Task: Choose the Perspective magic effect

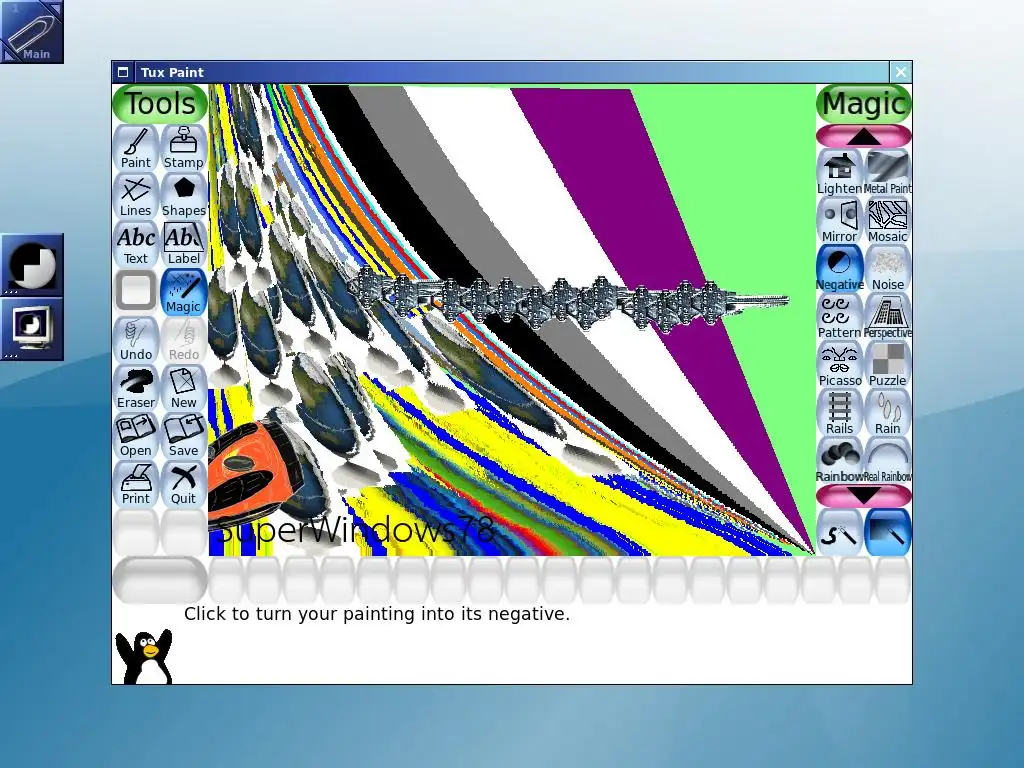Action: 888,317
